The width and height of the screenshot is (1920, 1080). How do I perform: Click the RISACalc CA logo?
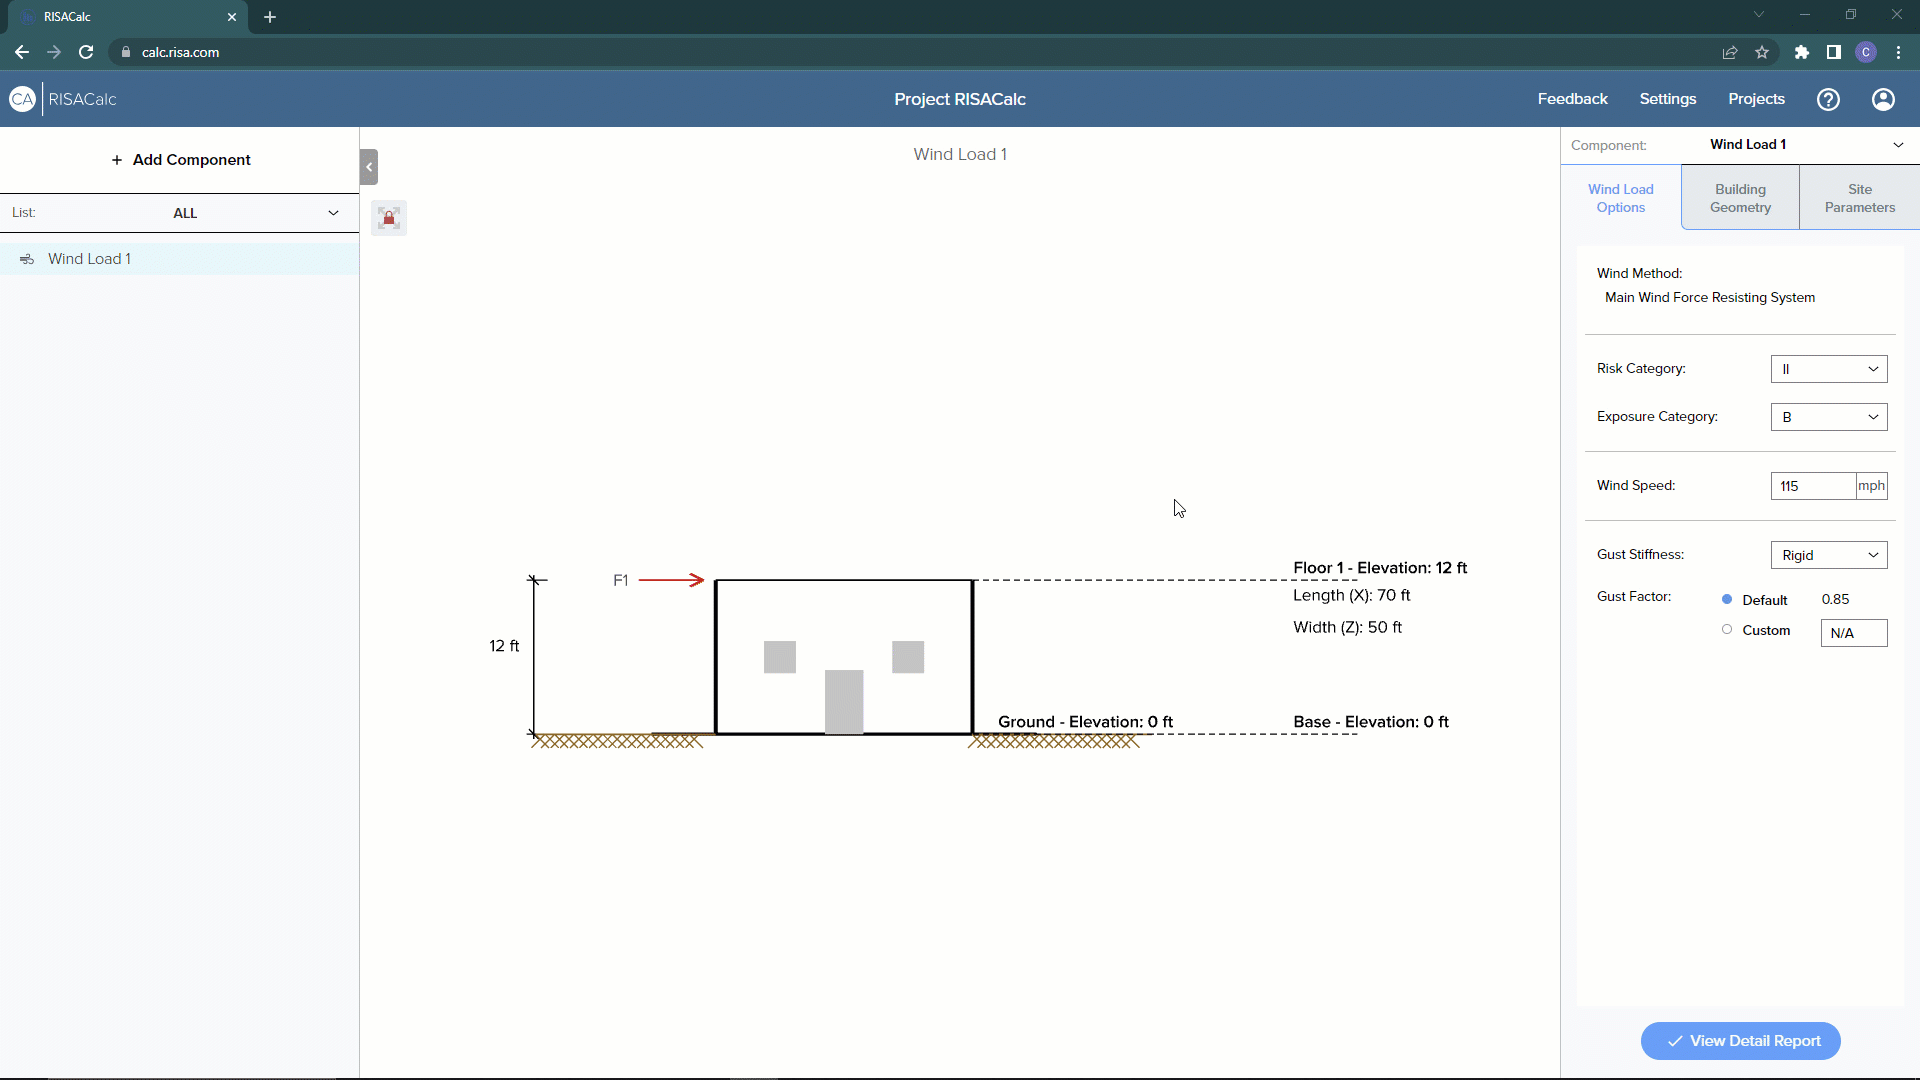[x=21, y=99]
